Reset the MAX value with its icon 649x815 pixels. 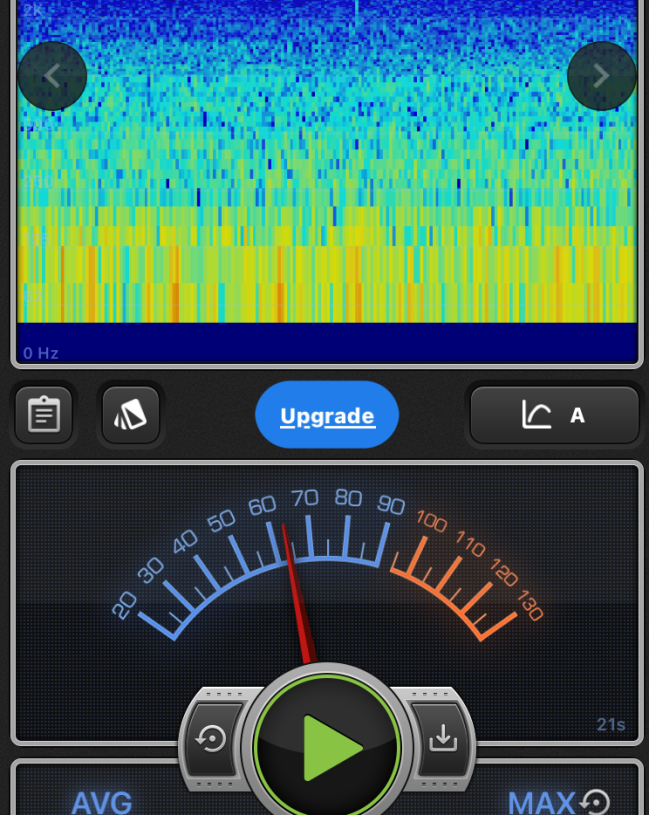tap(596, 801)
